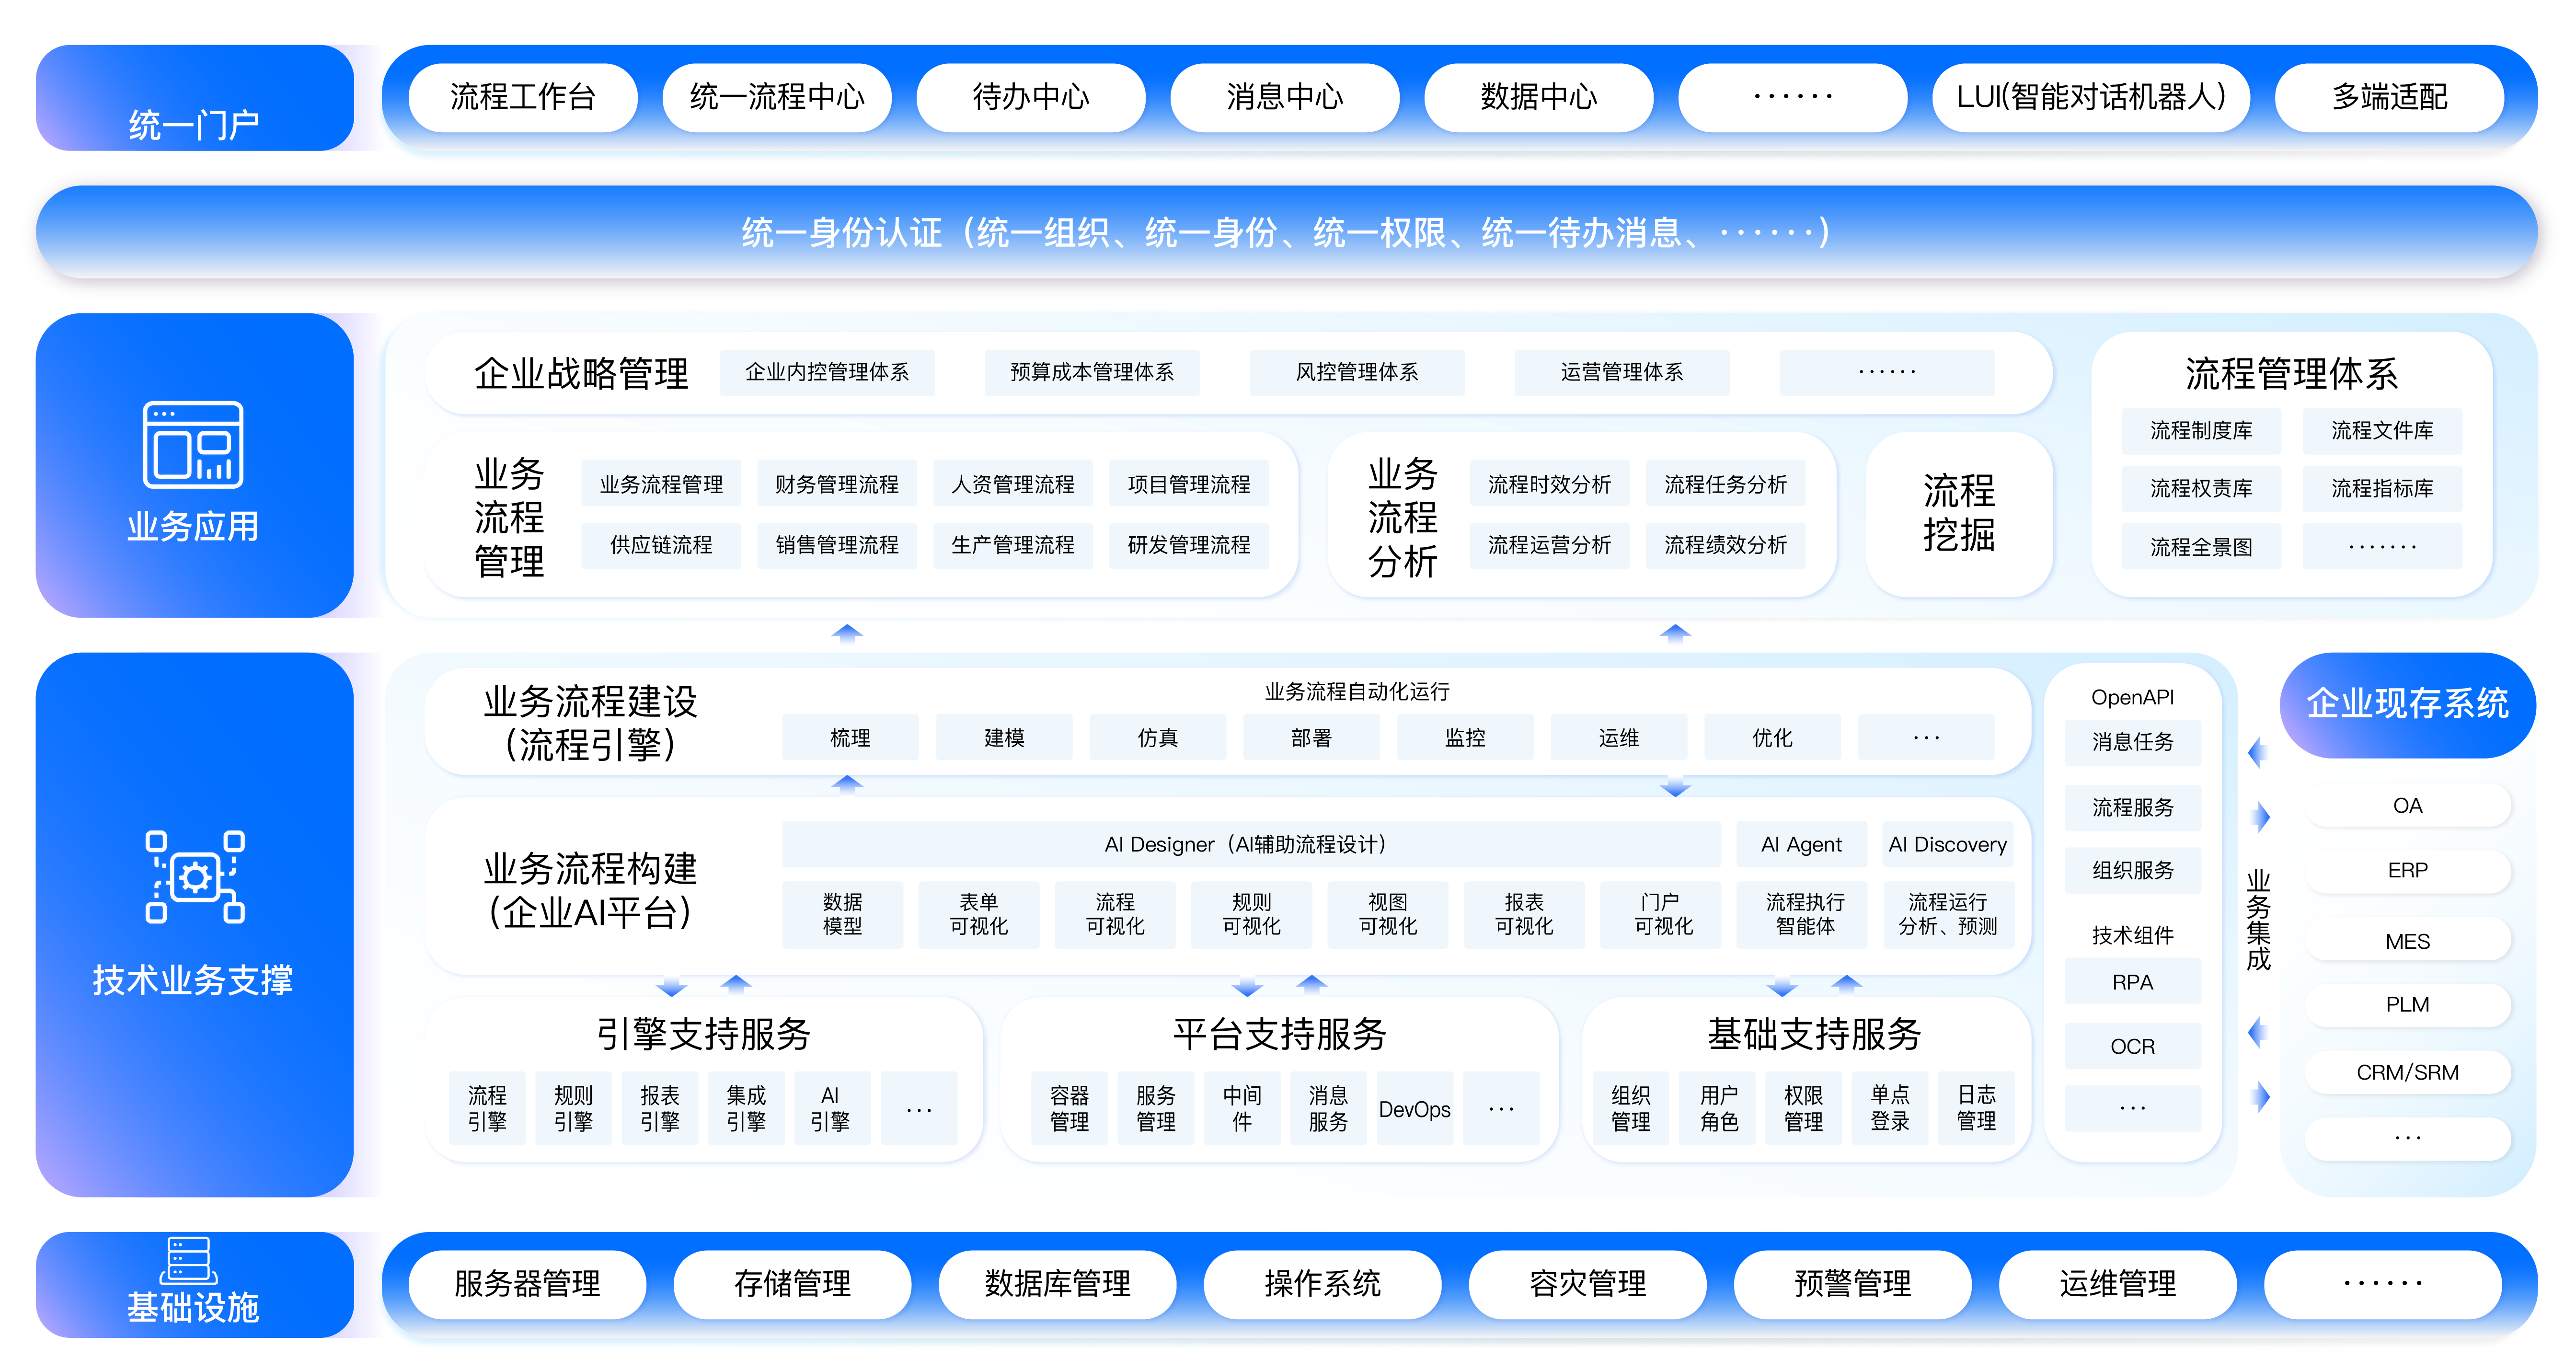The image size is (2576, 1370).
Task: Select ERP system entry
Action: pyautogui.click(x=2408, y=870)
